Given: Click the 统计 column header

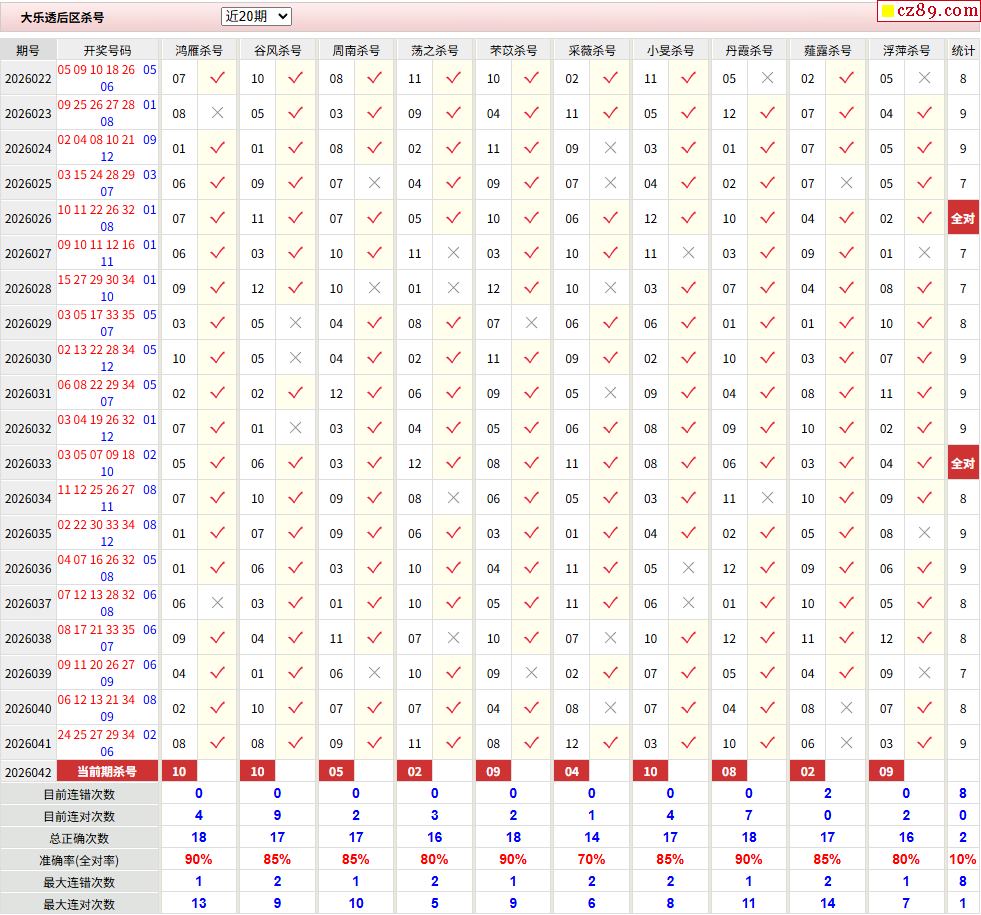Looking at the screenshot, I should [963, 50].
